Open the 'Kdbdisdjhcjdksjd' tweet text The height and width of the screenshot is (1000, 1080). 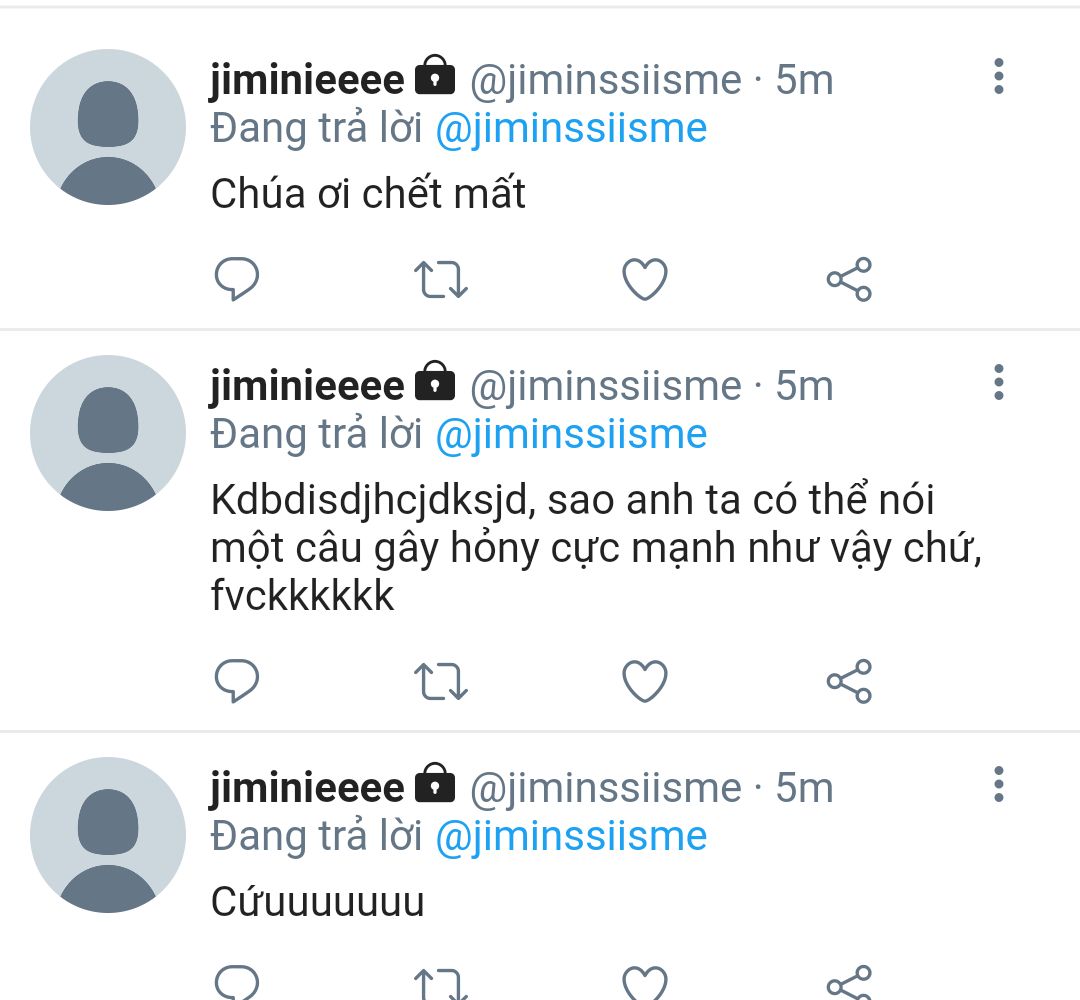(x=596, y=548)
